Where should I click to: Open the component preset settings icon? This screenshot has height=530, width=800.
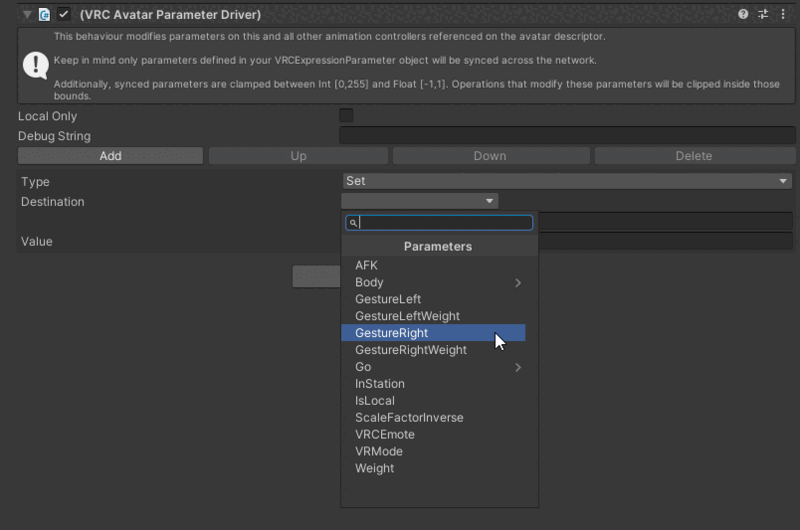pyautogui.click(x=763, y=14)
